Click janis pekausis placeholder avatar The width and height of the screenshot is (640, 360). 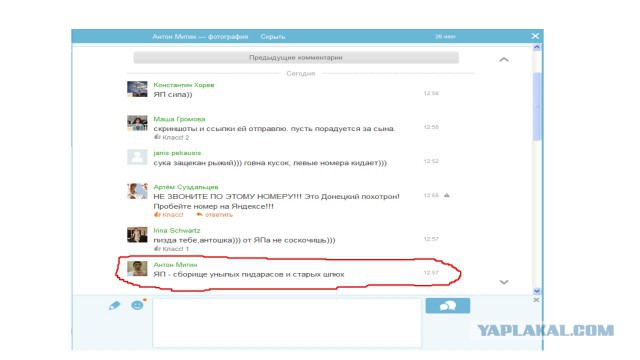click(137, 157)
